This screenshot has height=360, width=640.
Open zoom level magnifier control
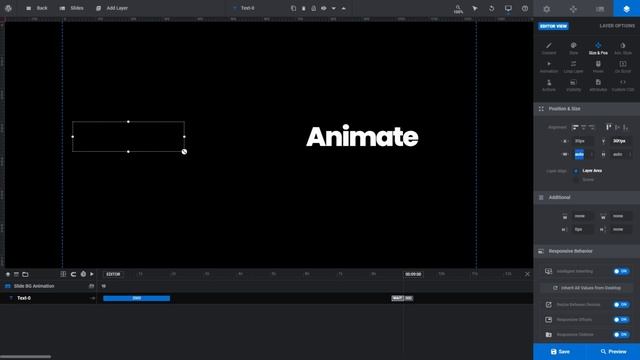pos(458,9)
